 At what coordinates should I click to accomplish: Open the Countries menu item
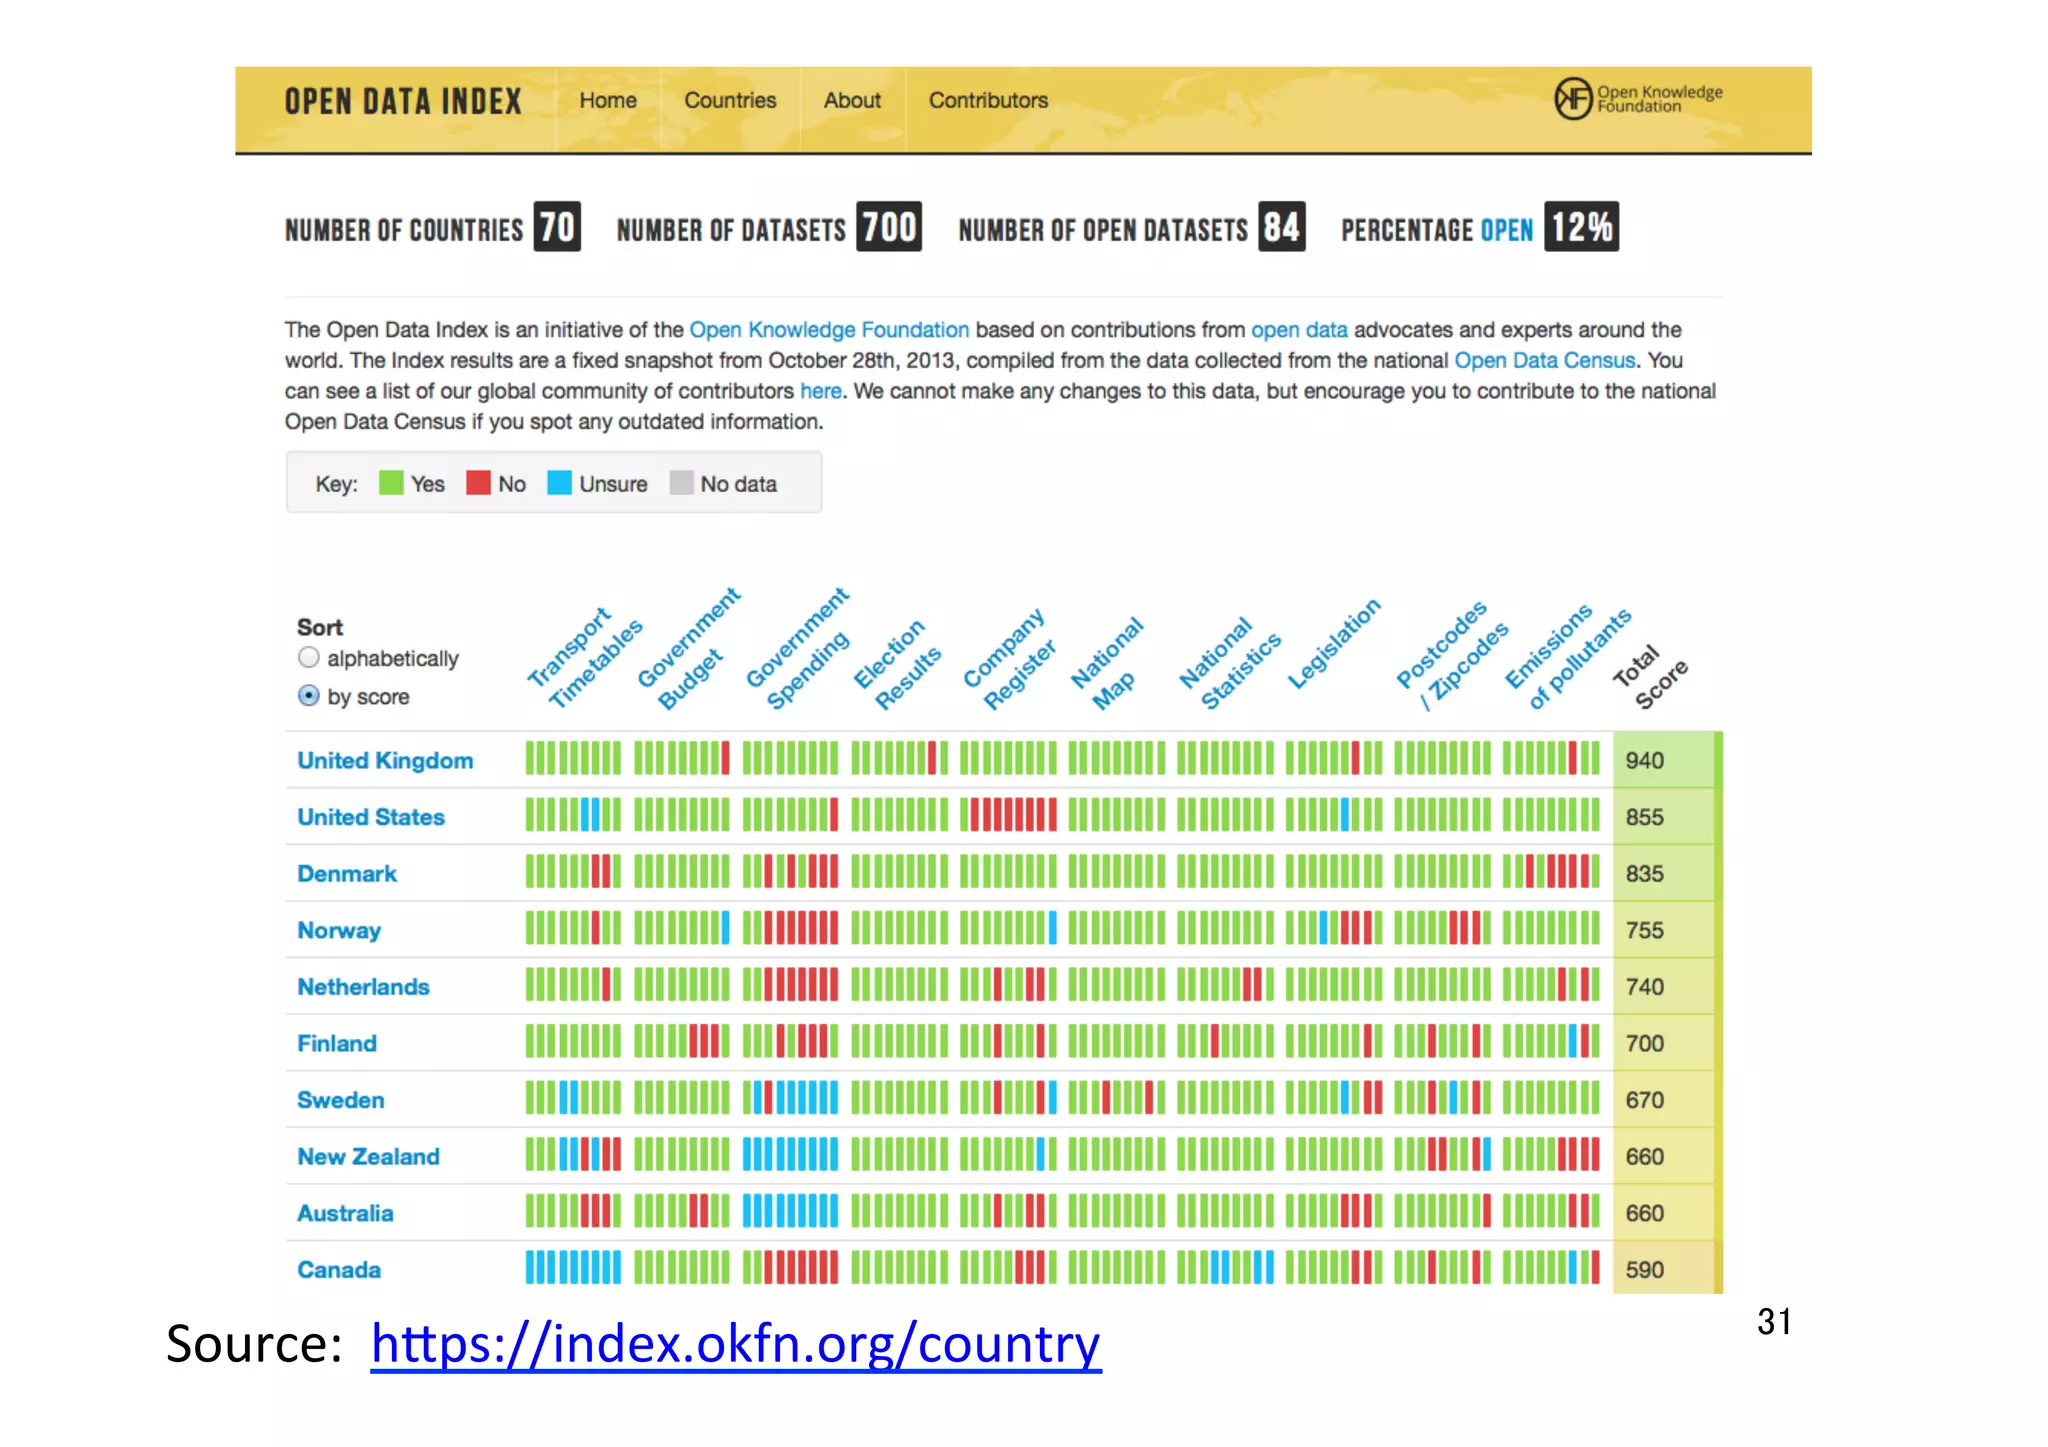[x=730, y=100]
